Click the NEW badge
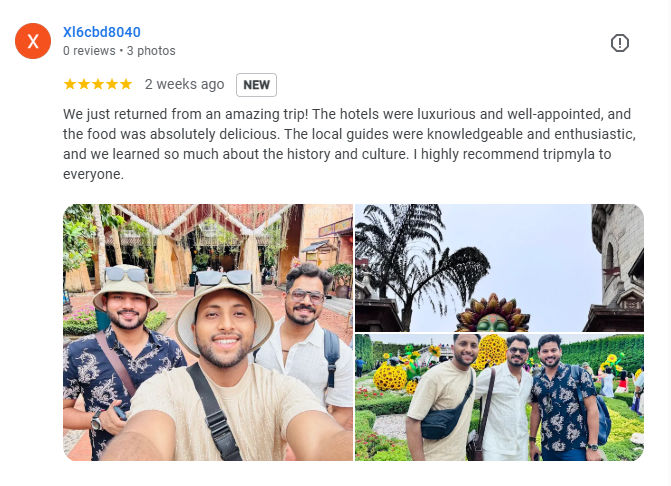 [x=256, y=85]
